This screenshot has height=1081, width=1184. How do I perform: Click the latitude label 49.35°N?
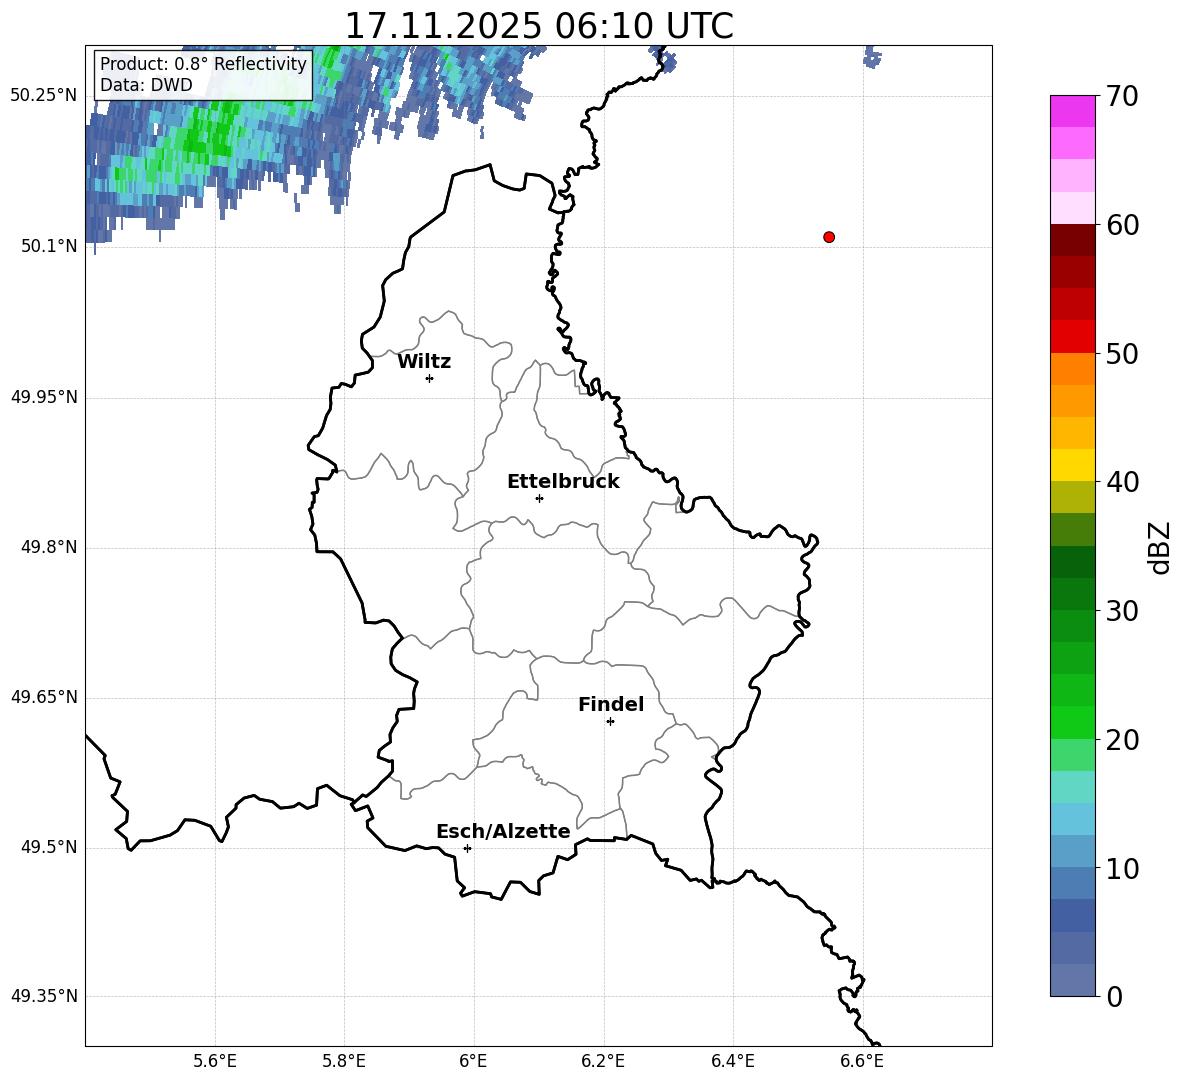44,996
